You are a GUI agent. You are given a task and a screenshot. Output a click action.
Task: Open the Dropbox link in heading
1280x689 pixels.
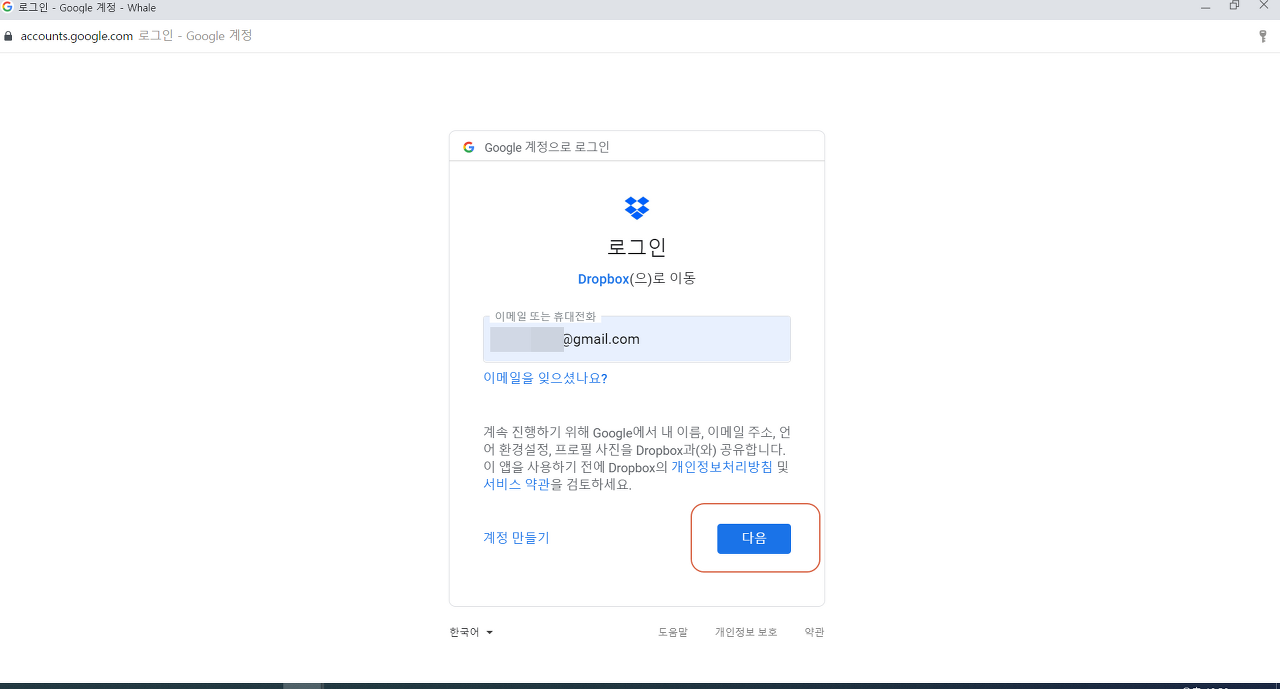click(603, 279)
